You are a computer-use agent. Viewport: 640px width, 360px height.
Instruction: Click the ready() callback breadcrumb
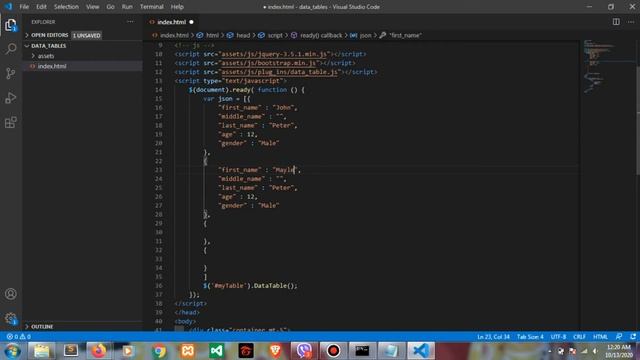pyautogui.click(x=321, y=36)
